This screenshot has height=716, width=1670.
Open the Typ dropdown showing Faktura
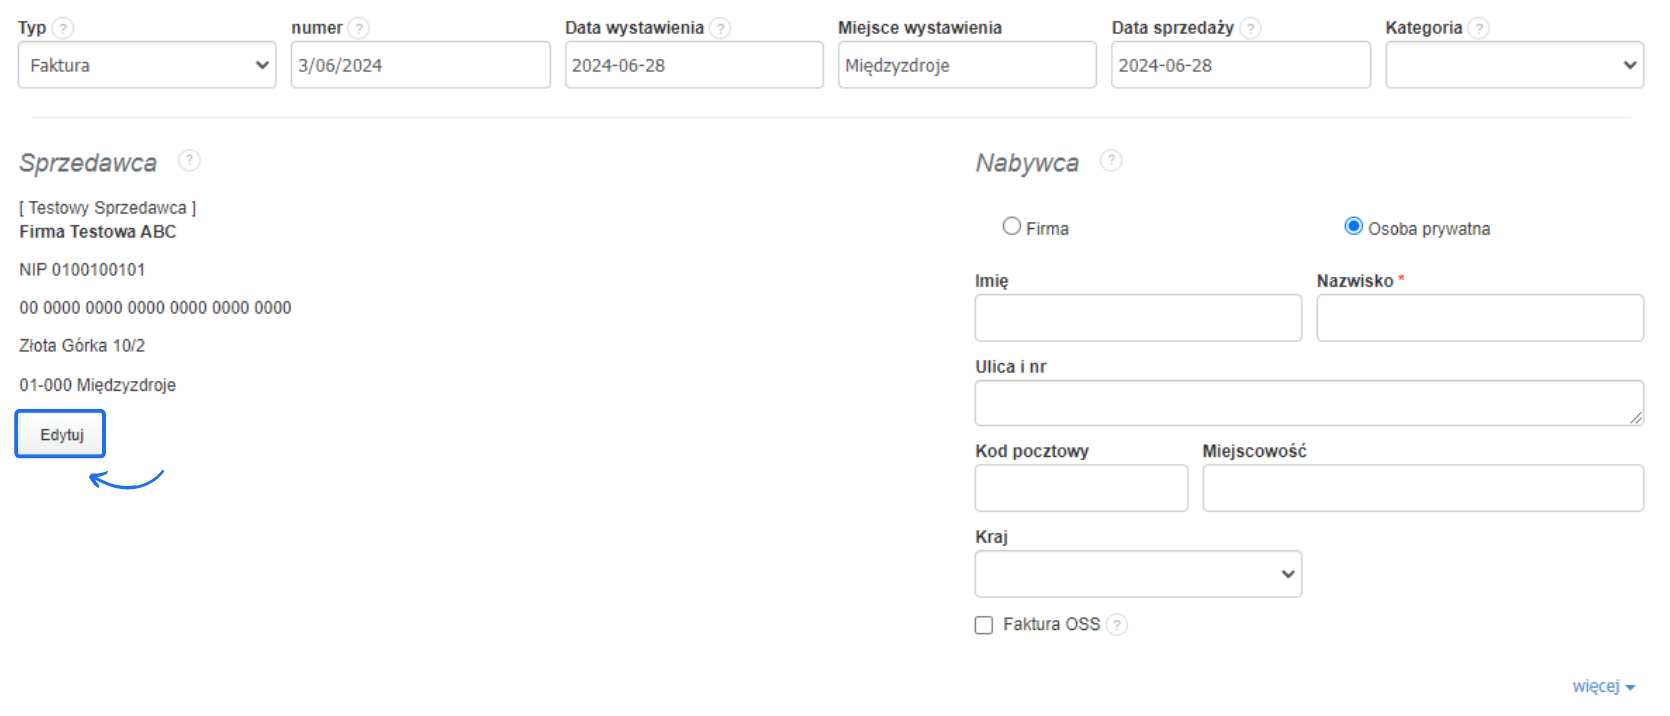[147, 65]
